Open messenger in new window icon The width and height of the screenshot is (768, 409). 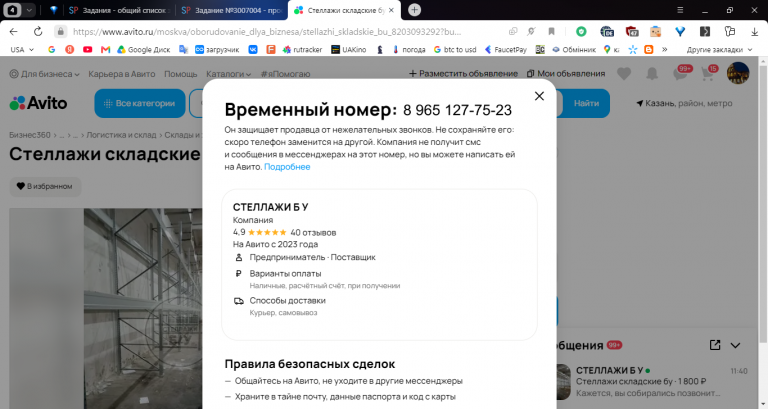tap(715, 345)
